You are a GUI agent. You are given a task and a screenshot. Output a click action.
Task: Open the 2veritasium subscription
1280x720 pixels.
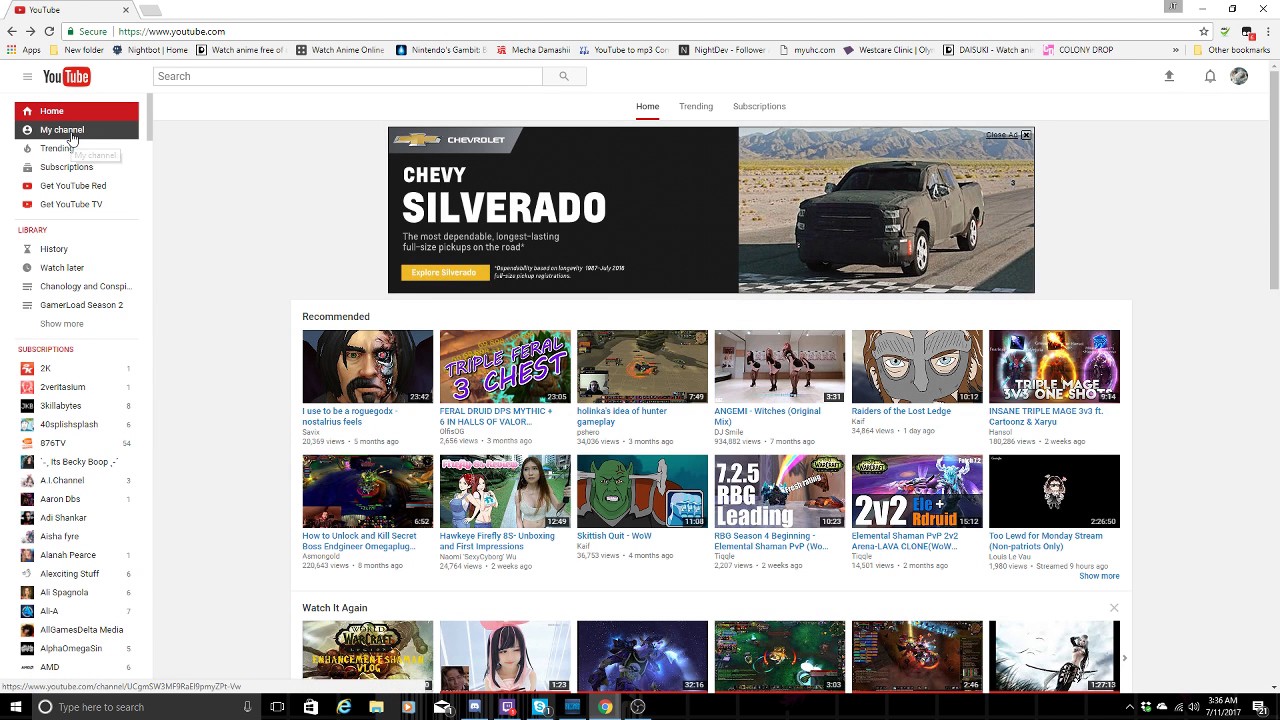[x=76, y=387]
